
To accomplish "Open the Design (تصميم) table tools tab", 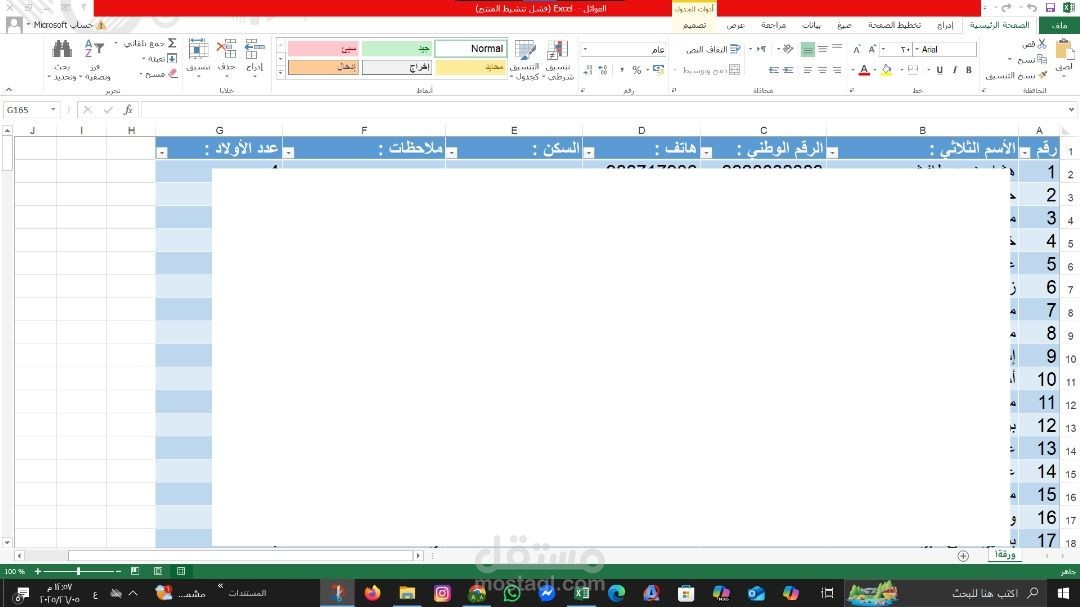I will 694,25.
